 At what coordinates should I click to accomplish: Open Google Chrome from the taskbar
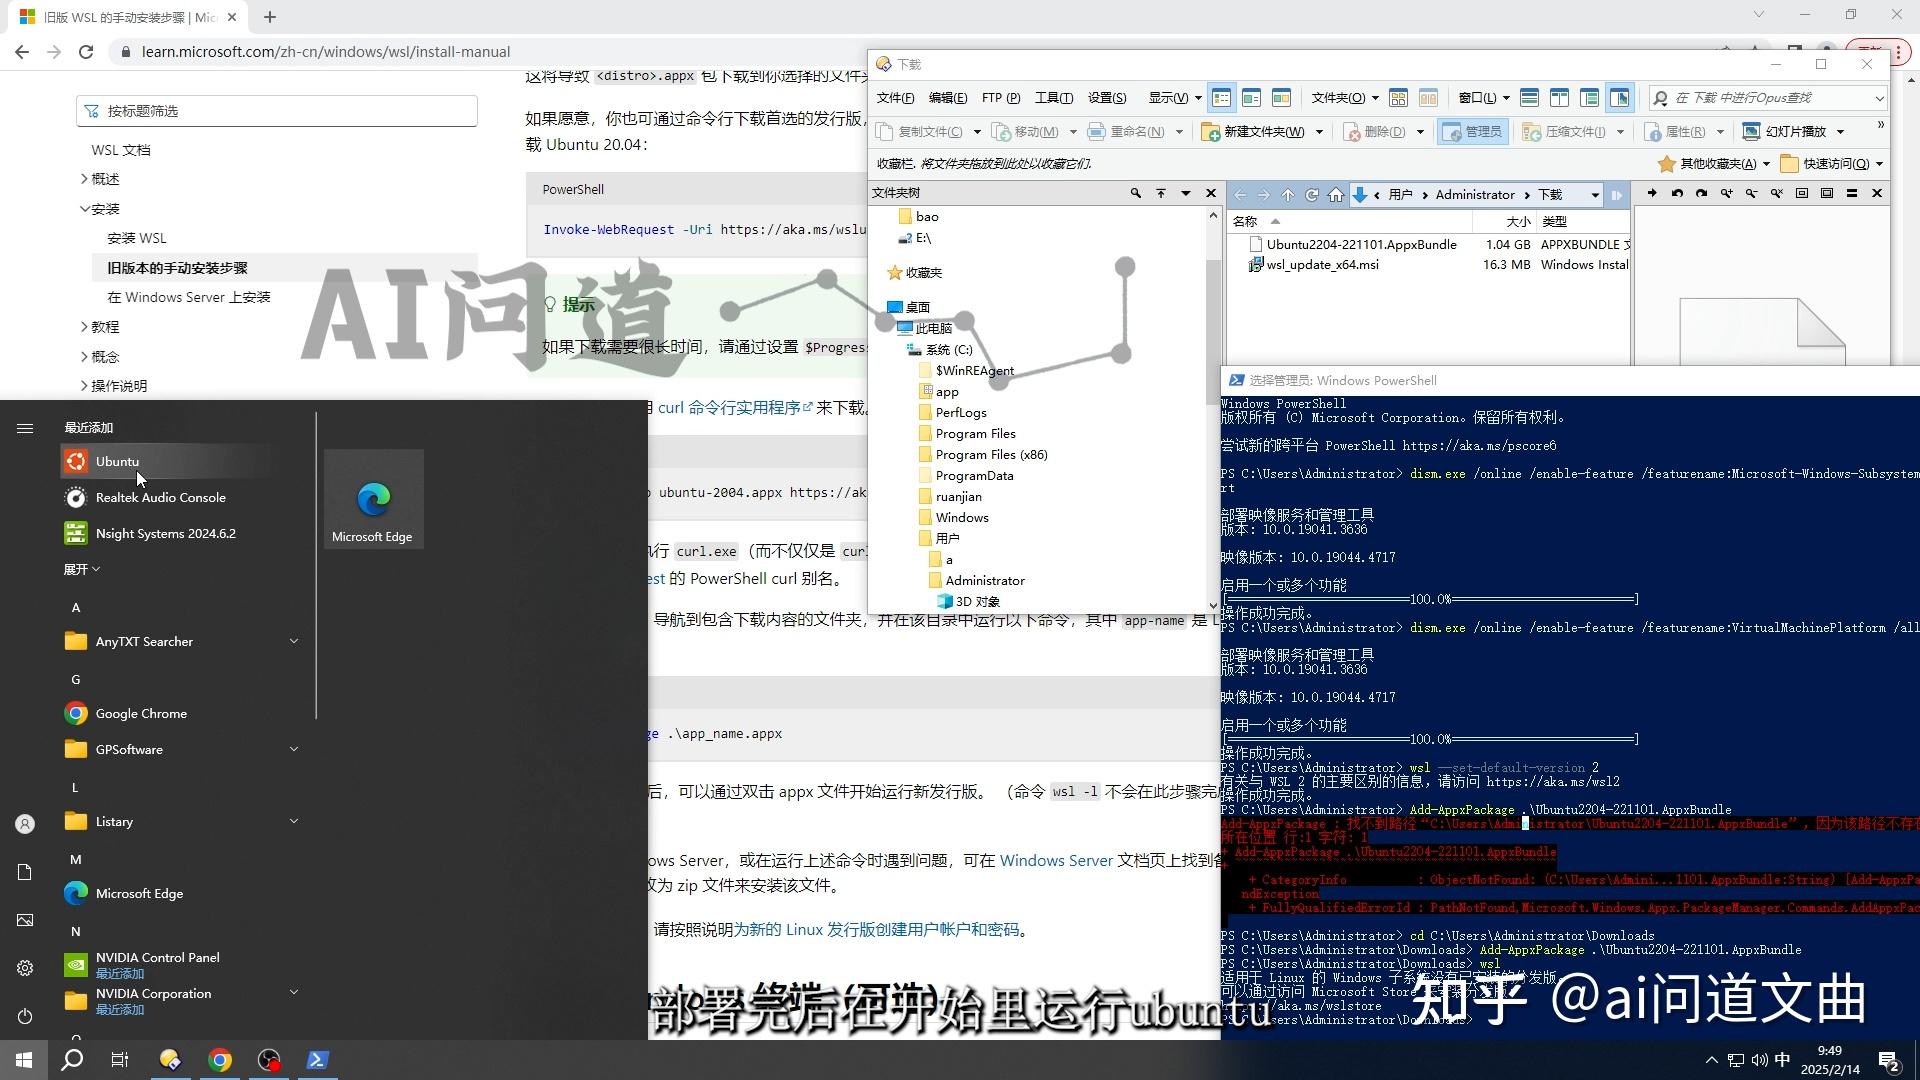click(220, 1059)
